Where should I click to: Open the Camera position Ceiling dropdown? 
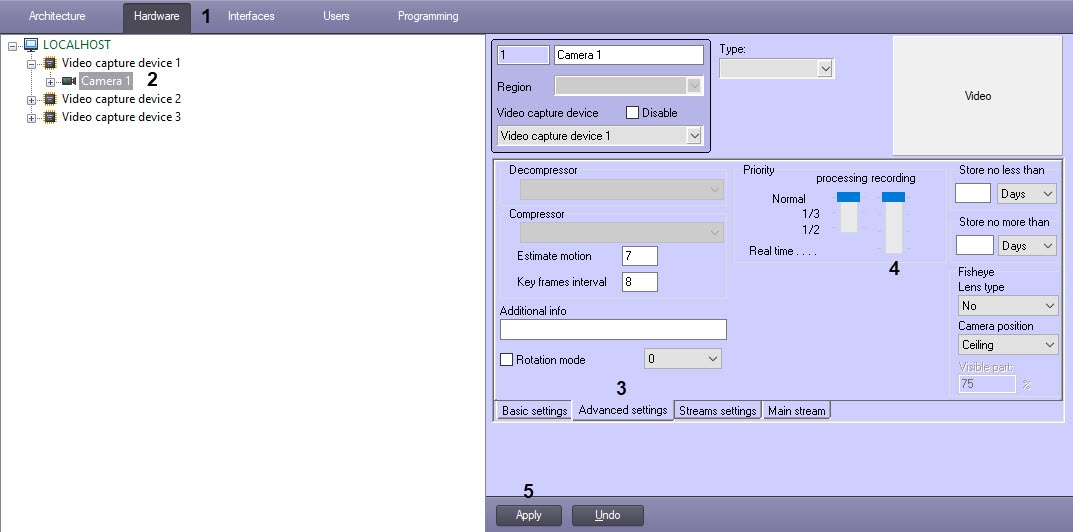coord(1007,344)
